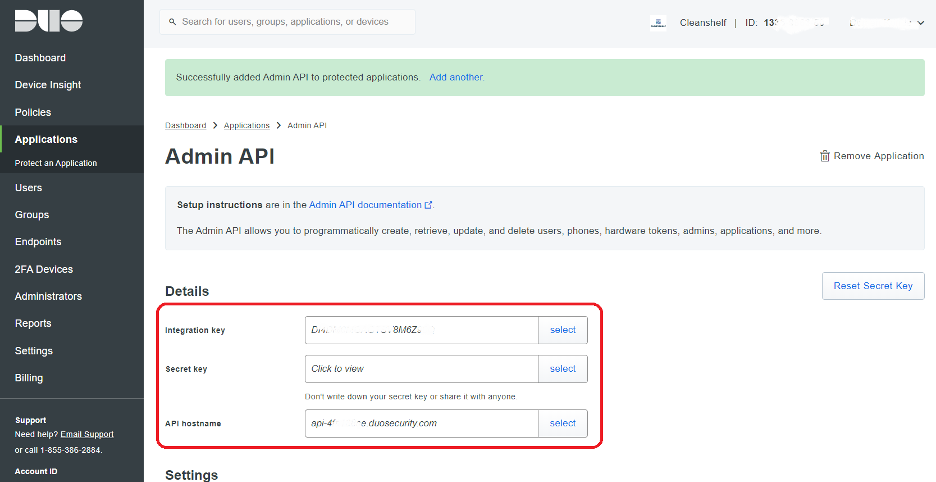Click select next to Secret key

click(x=563, y=369)
